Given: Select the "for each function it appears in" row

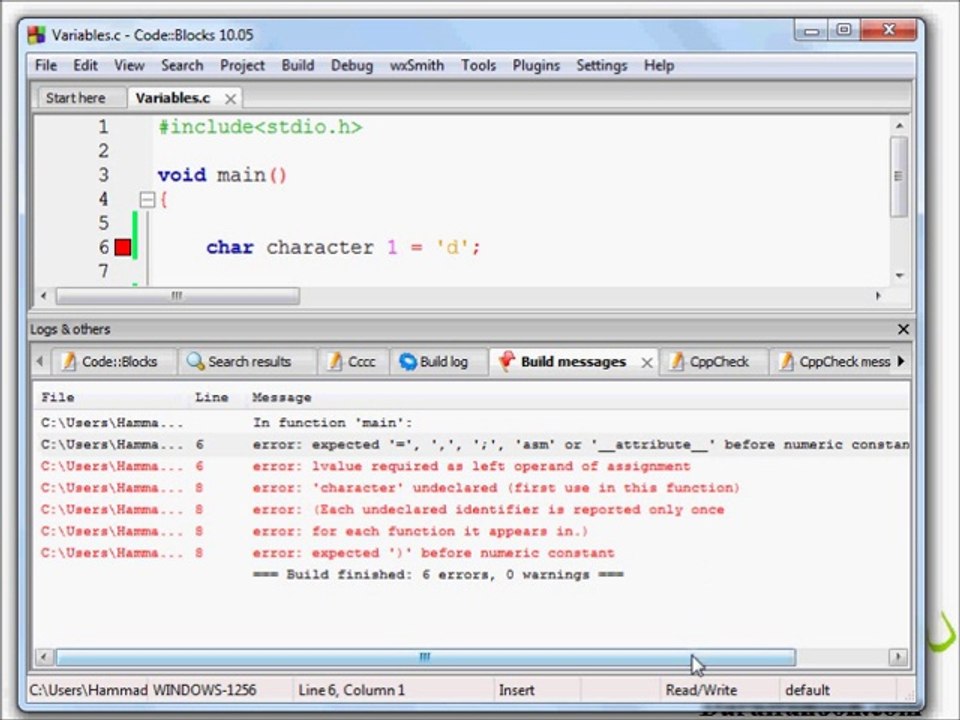Looking at the screenshot, I should [x=473, y=531].
